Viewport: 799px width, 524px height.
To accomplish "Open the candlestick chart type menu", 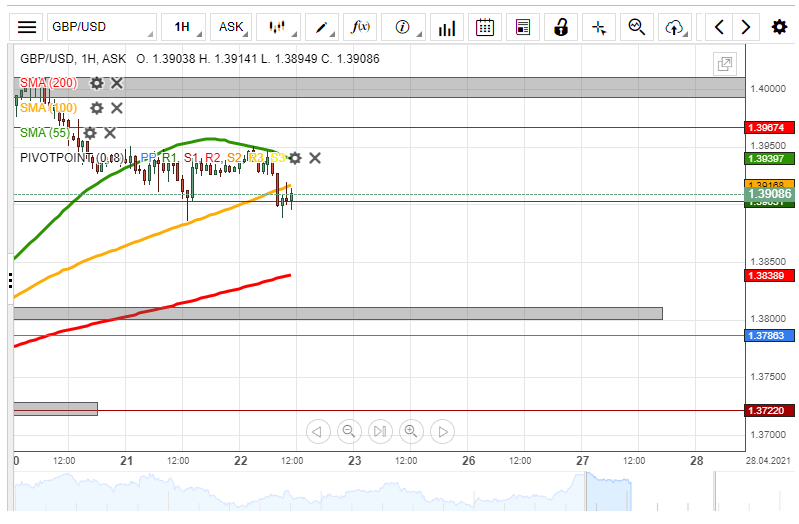I will click(x=278, y=27).
